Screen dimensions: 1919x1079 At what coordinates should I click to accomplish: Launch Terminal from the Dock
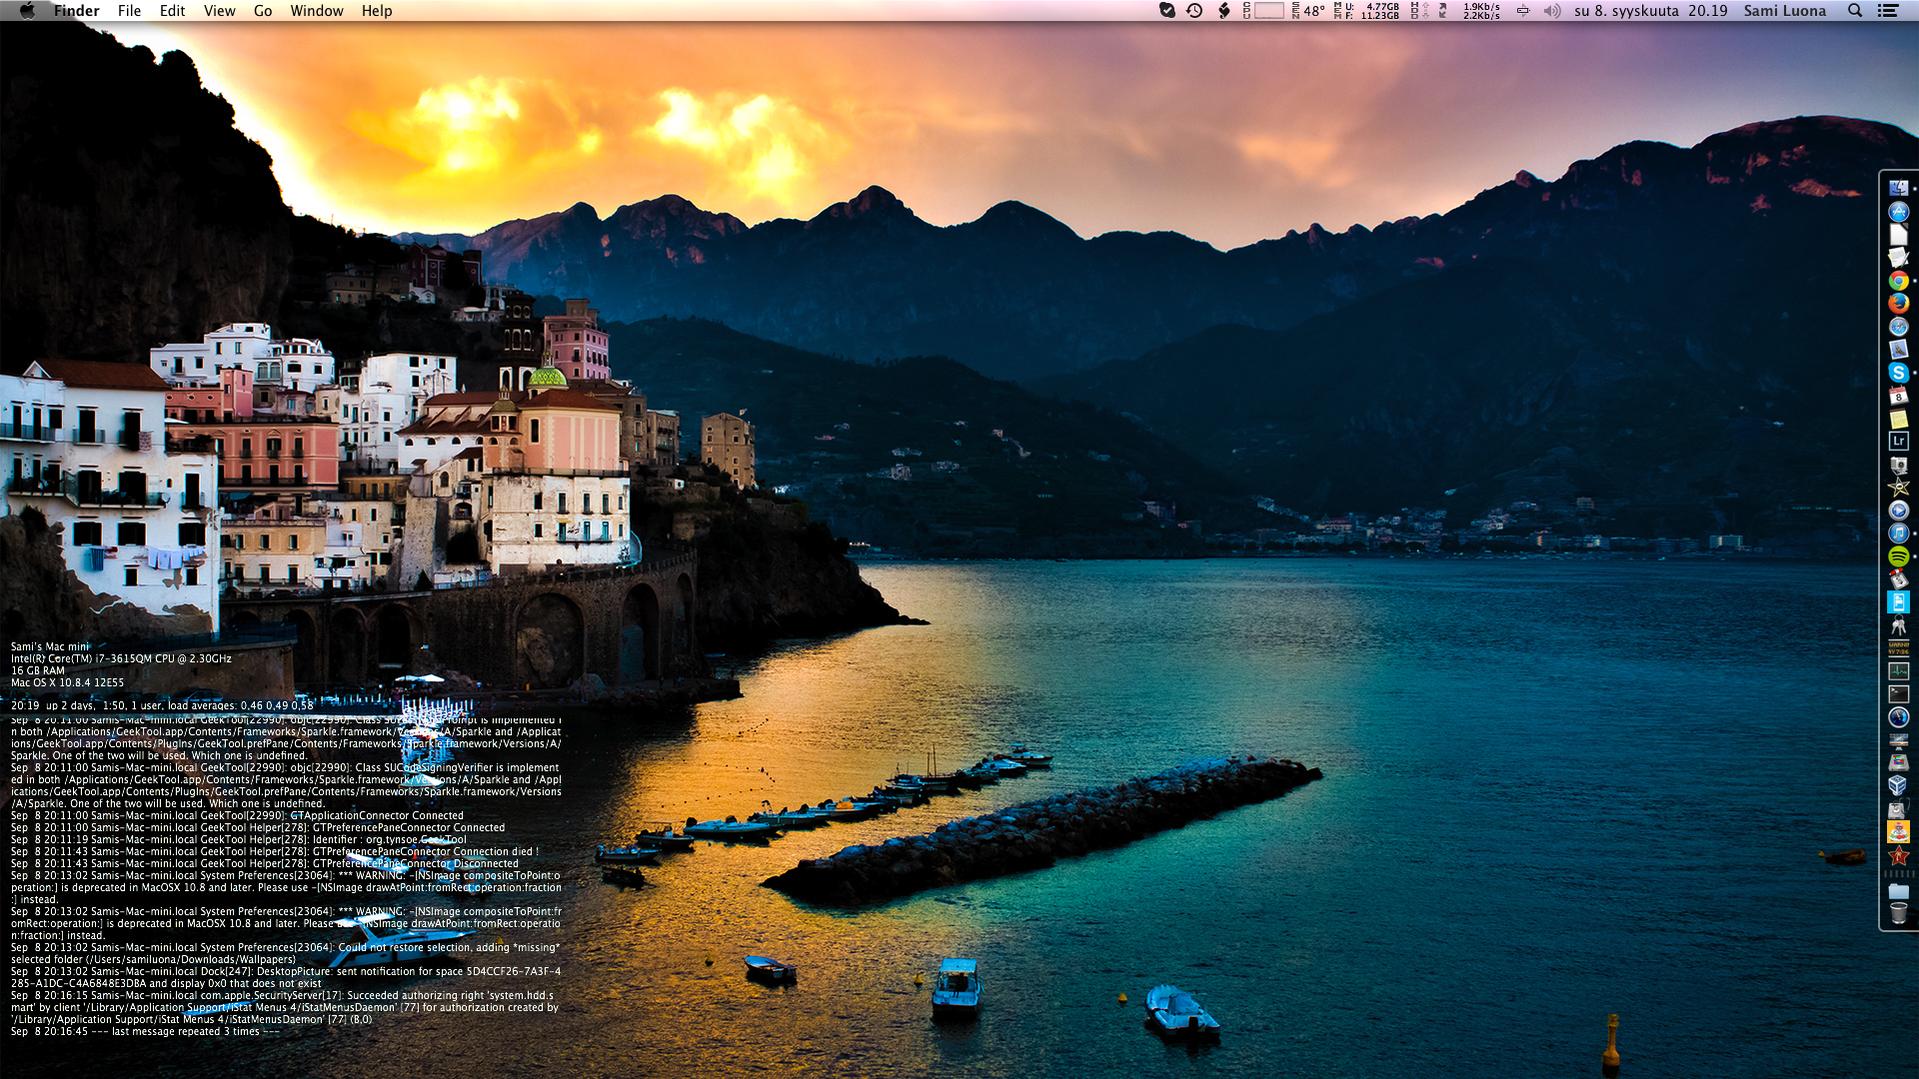tap(1898, 694)
